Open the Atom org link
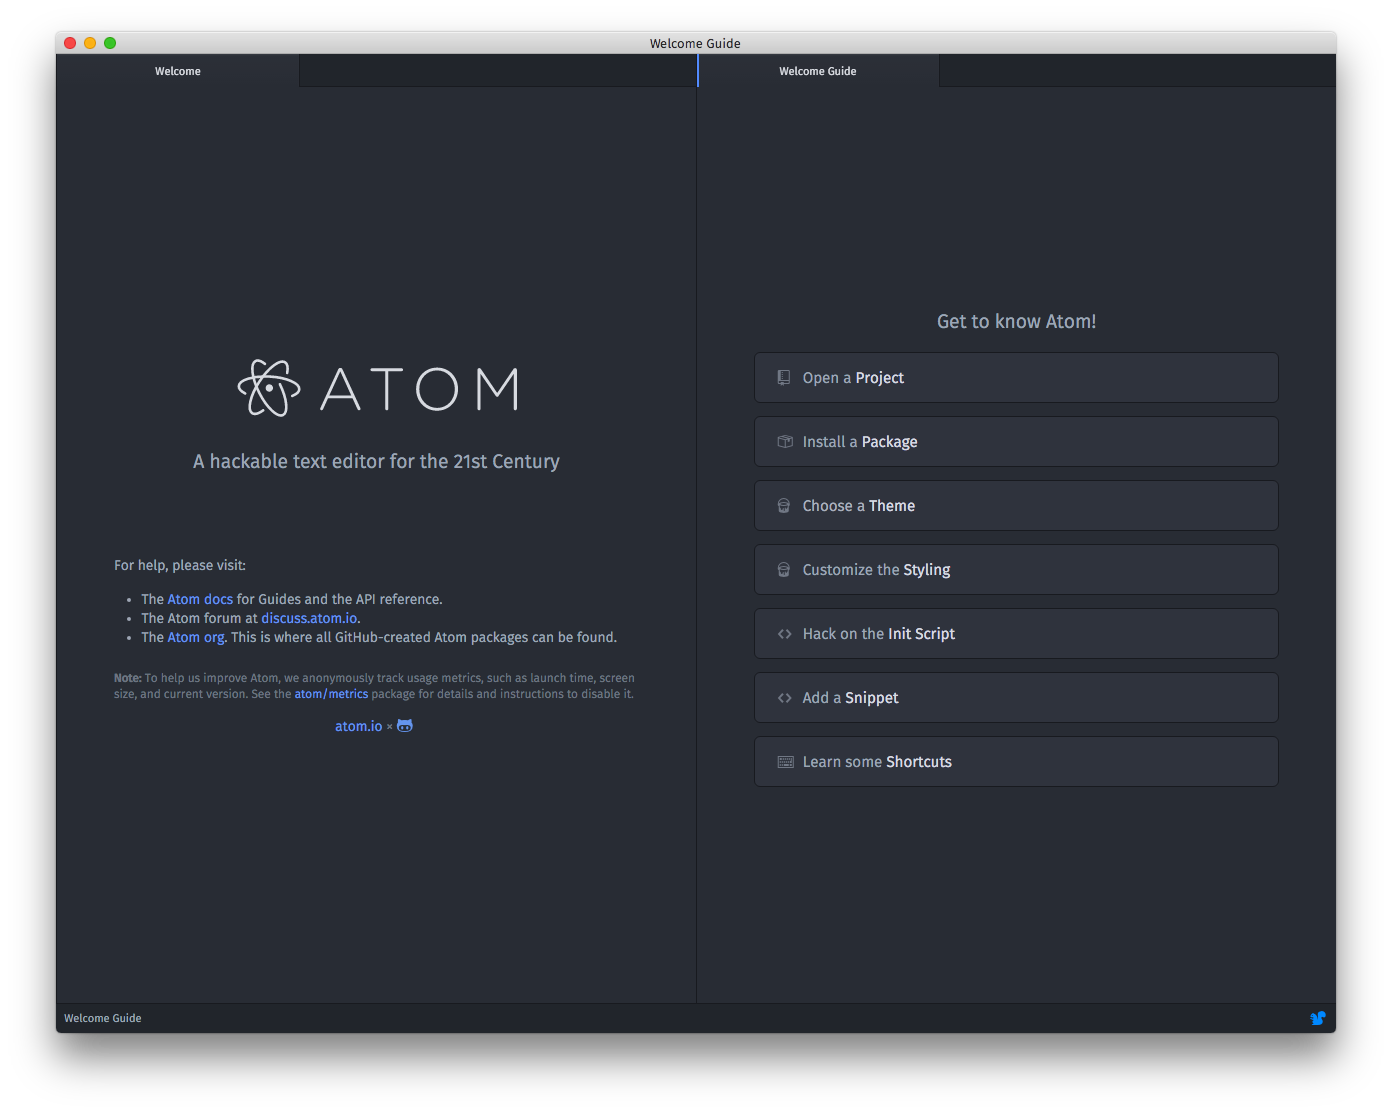Image resolution: width=1392 pixels, height=1113 pixels. (x=196, y=637)
